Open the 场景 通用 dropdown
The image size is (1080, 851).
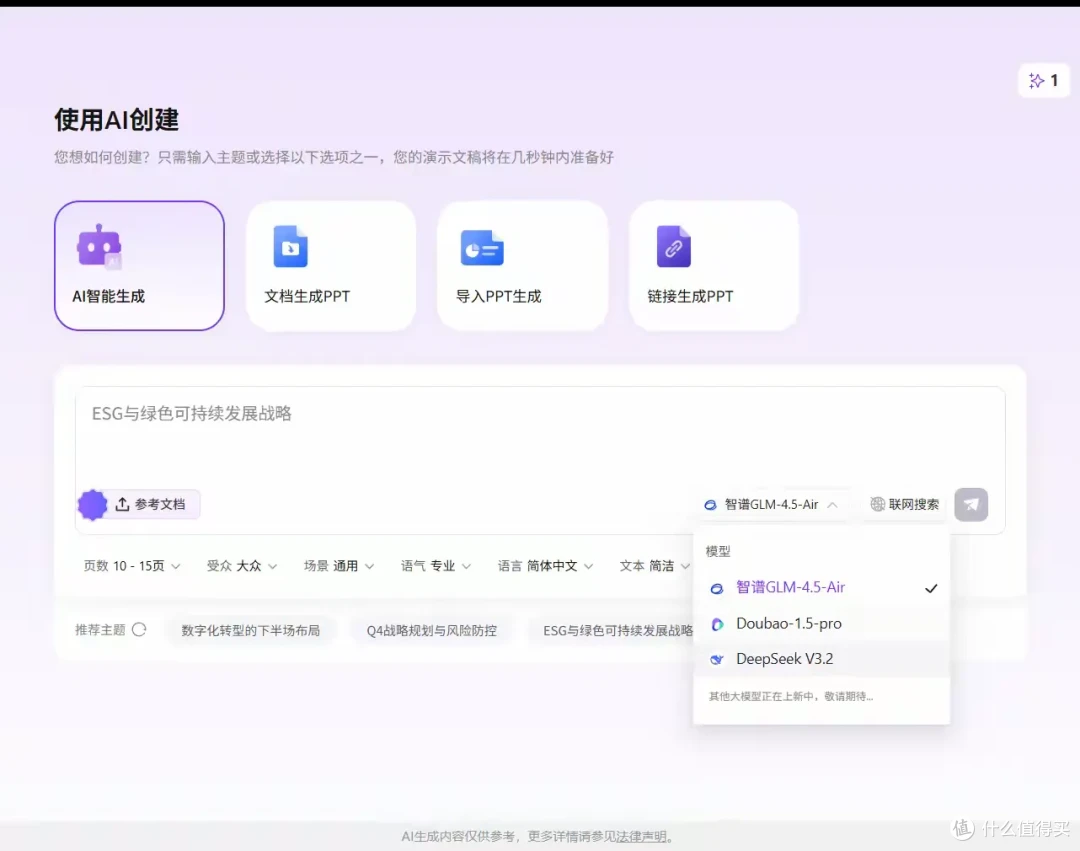339,566
